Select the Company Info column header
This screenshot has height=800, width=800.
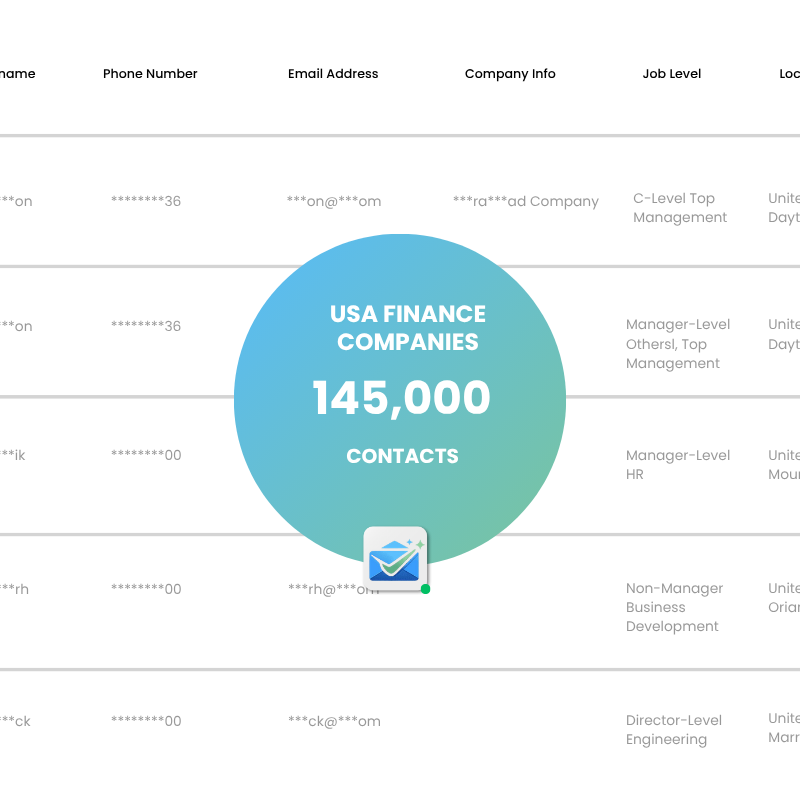point(510,74)
